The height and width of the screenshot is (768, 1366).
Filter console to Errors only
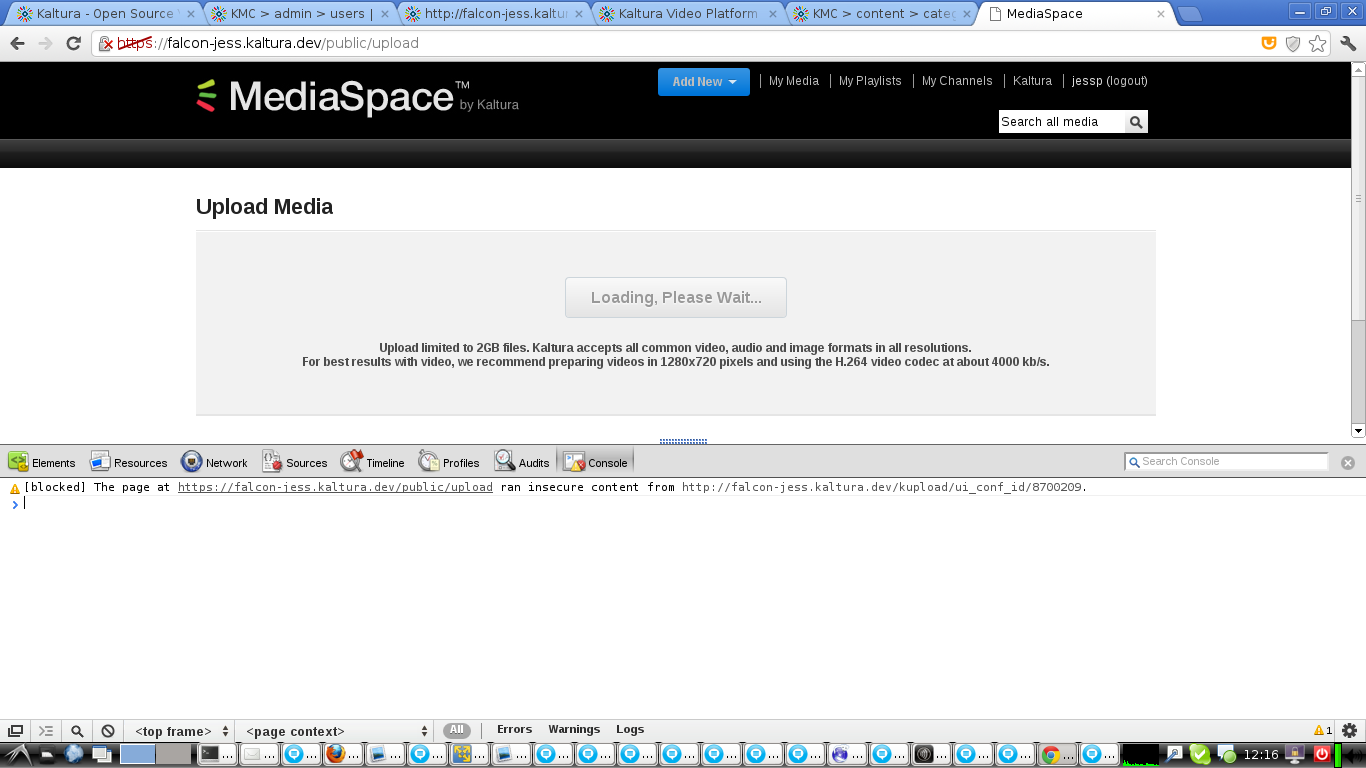[514, 730]
